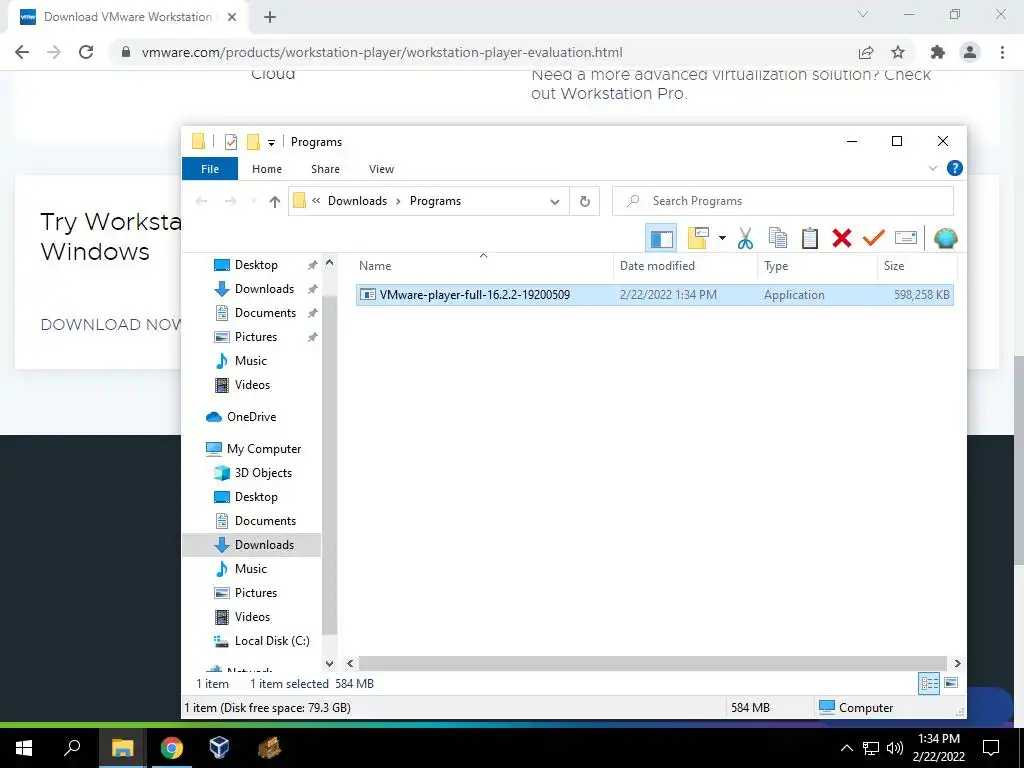Expand the address bar history dropdown
Viewport: 1024px width, 768px height.
point(554,202)
